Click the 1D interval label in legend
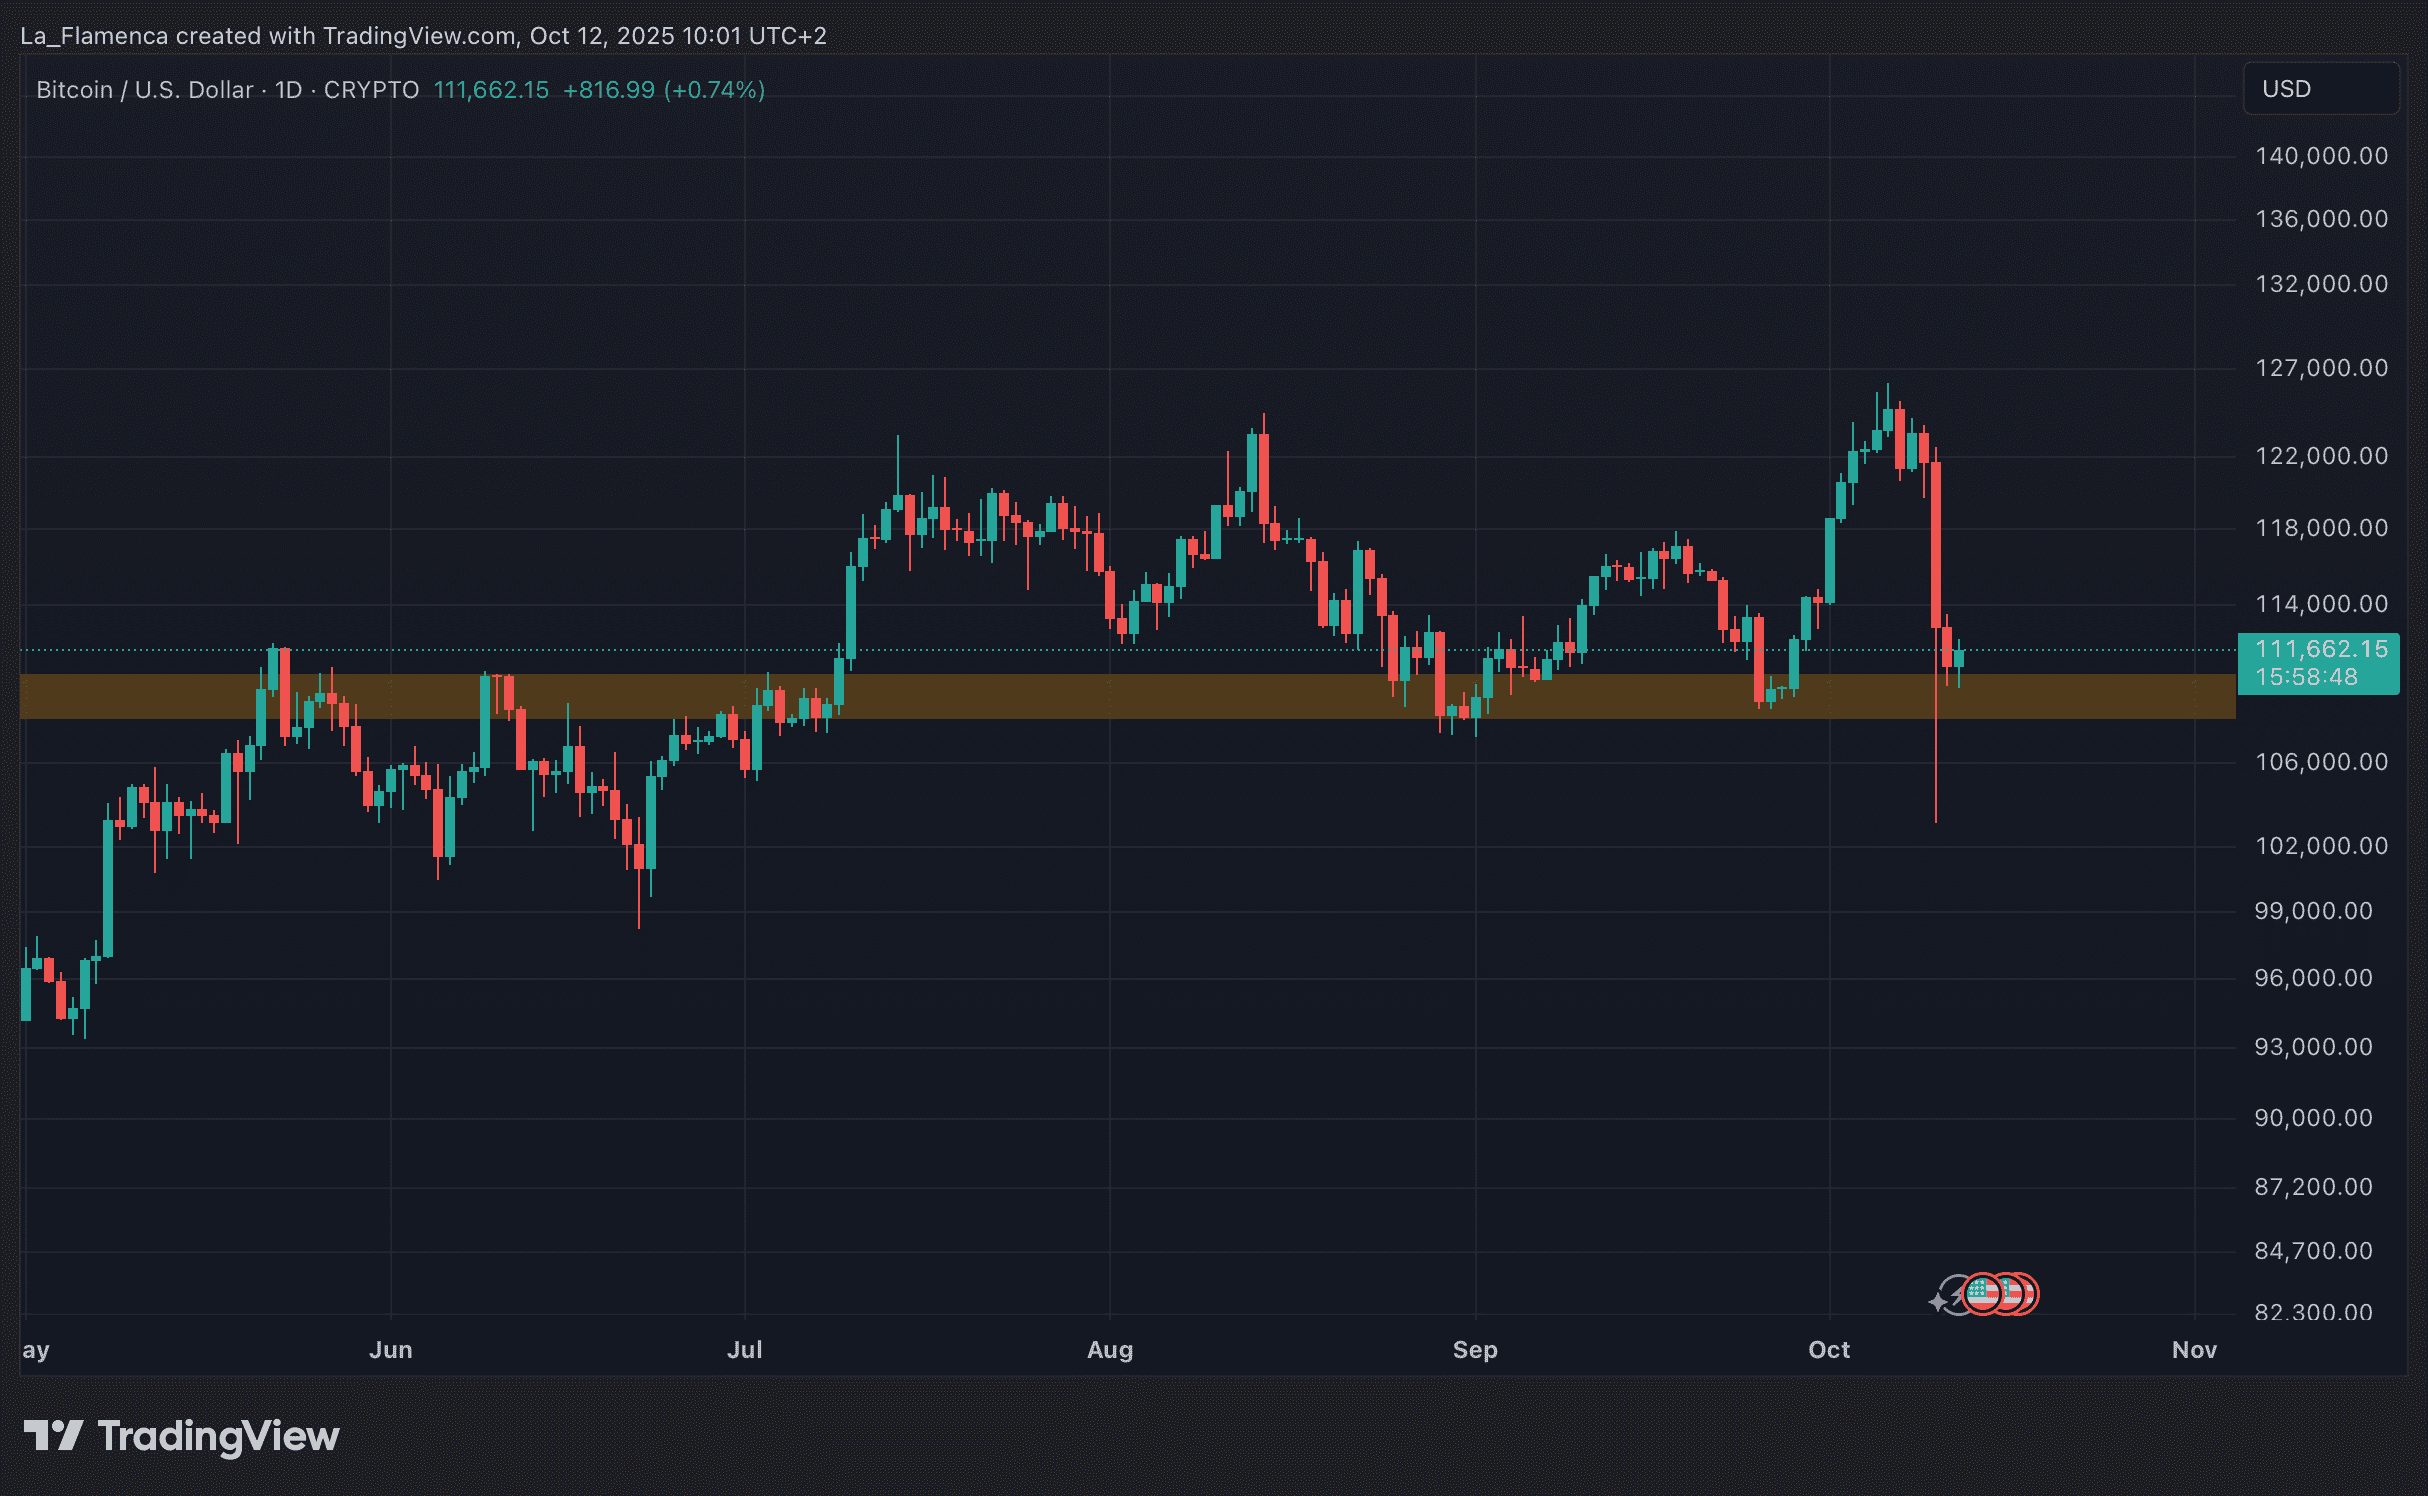2428x1496 pixels. click(288, 90)
